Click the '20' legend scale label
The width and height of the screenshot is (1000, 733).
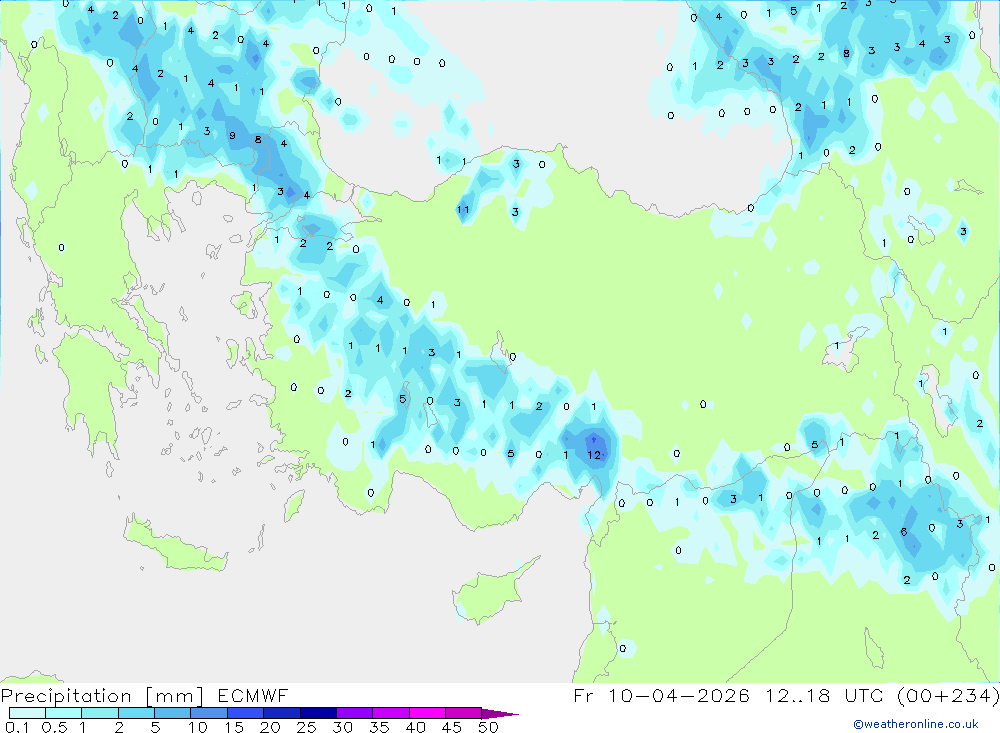270,727
